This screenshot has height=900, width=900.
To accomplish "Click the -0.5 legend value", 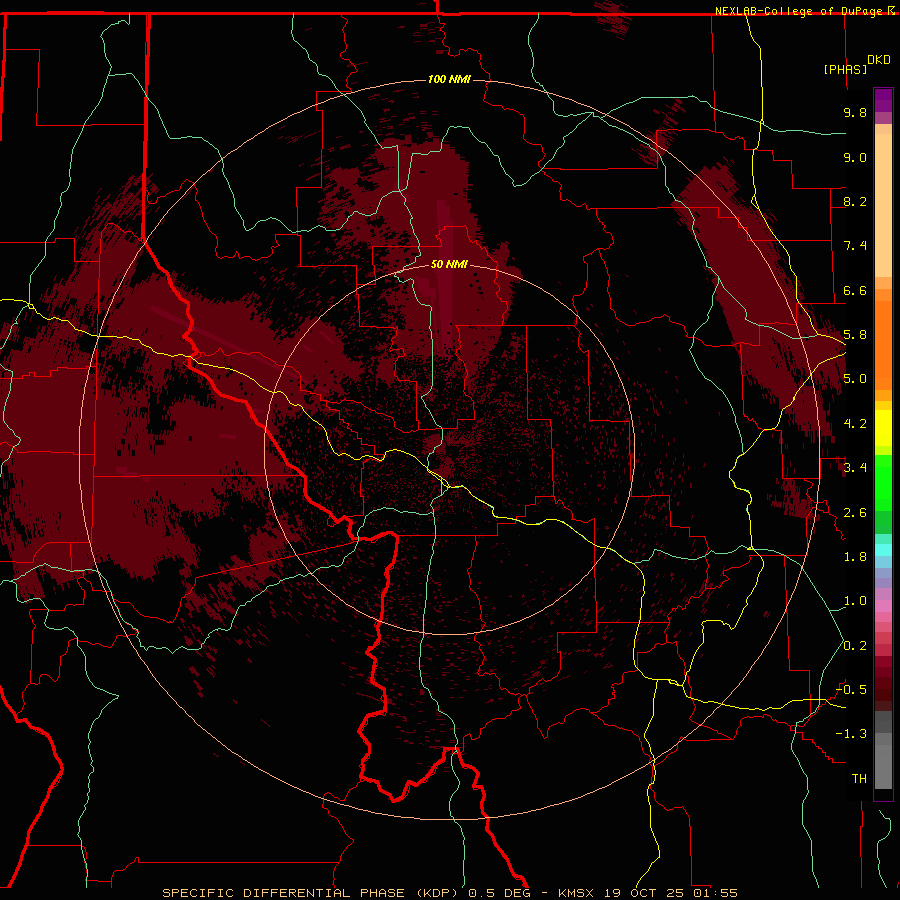I will 851,690.
